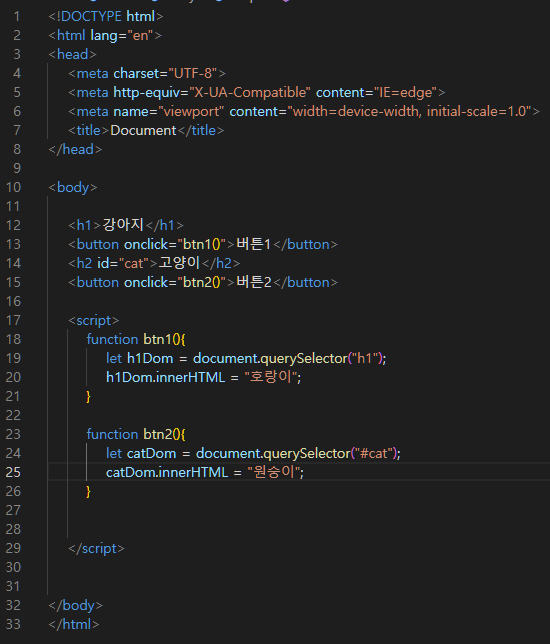This screenshot has height=644, width=550.
Task: Click the opening <head> tag
Action: pyautogui.click(x=73, y=54)
